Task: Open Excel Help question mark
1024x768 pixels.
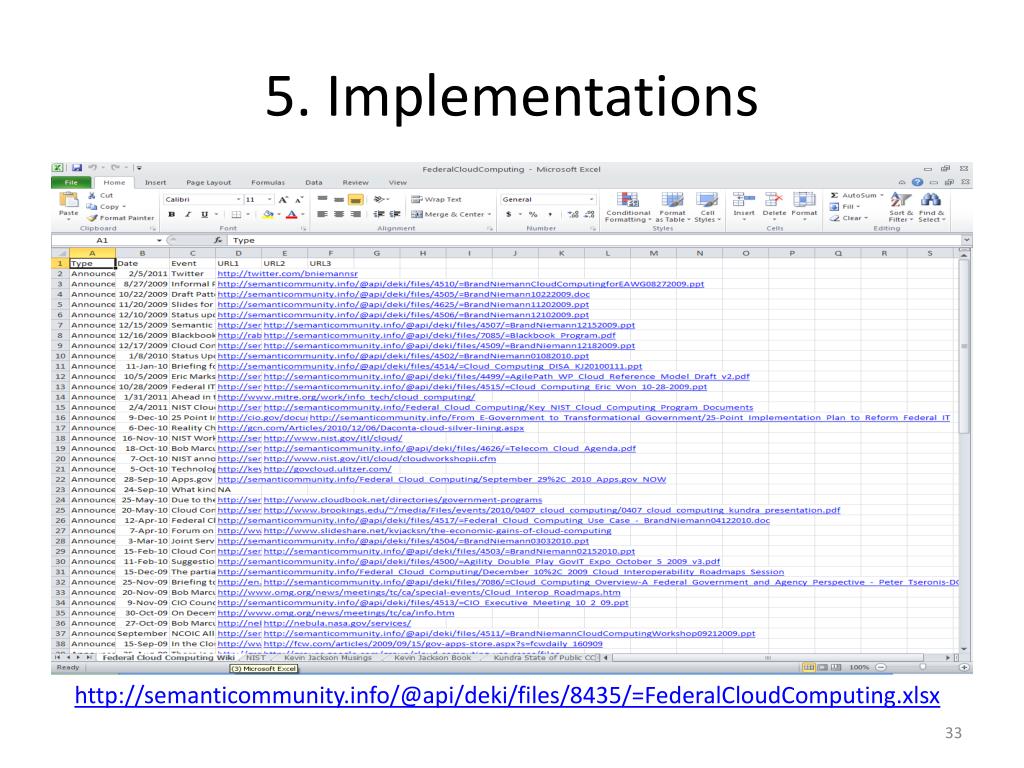Action: (918, 182)
